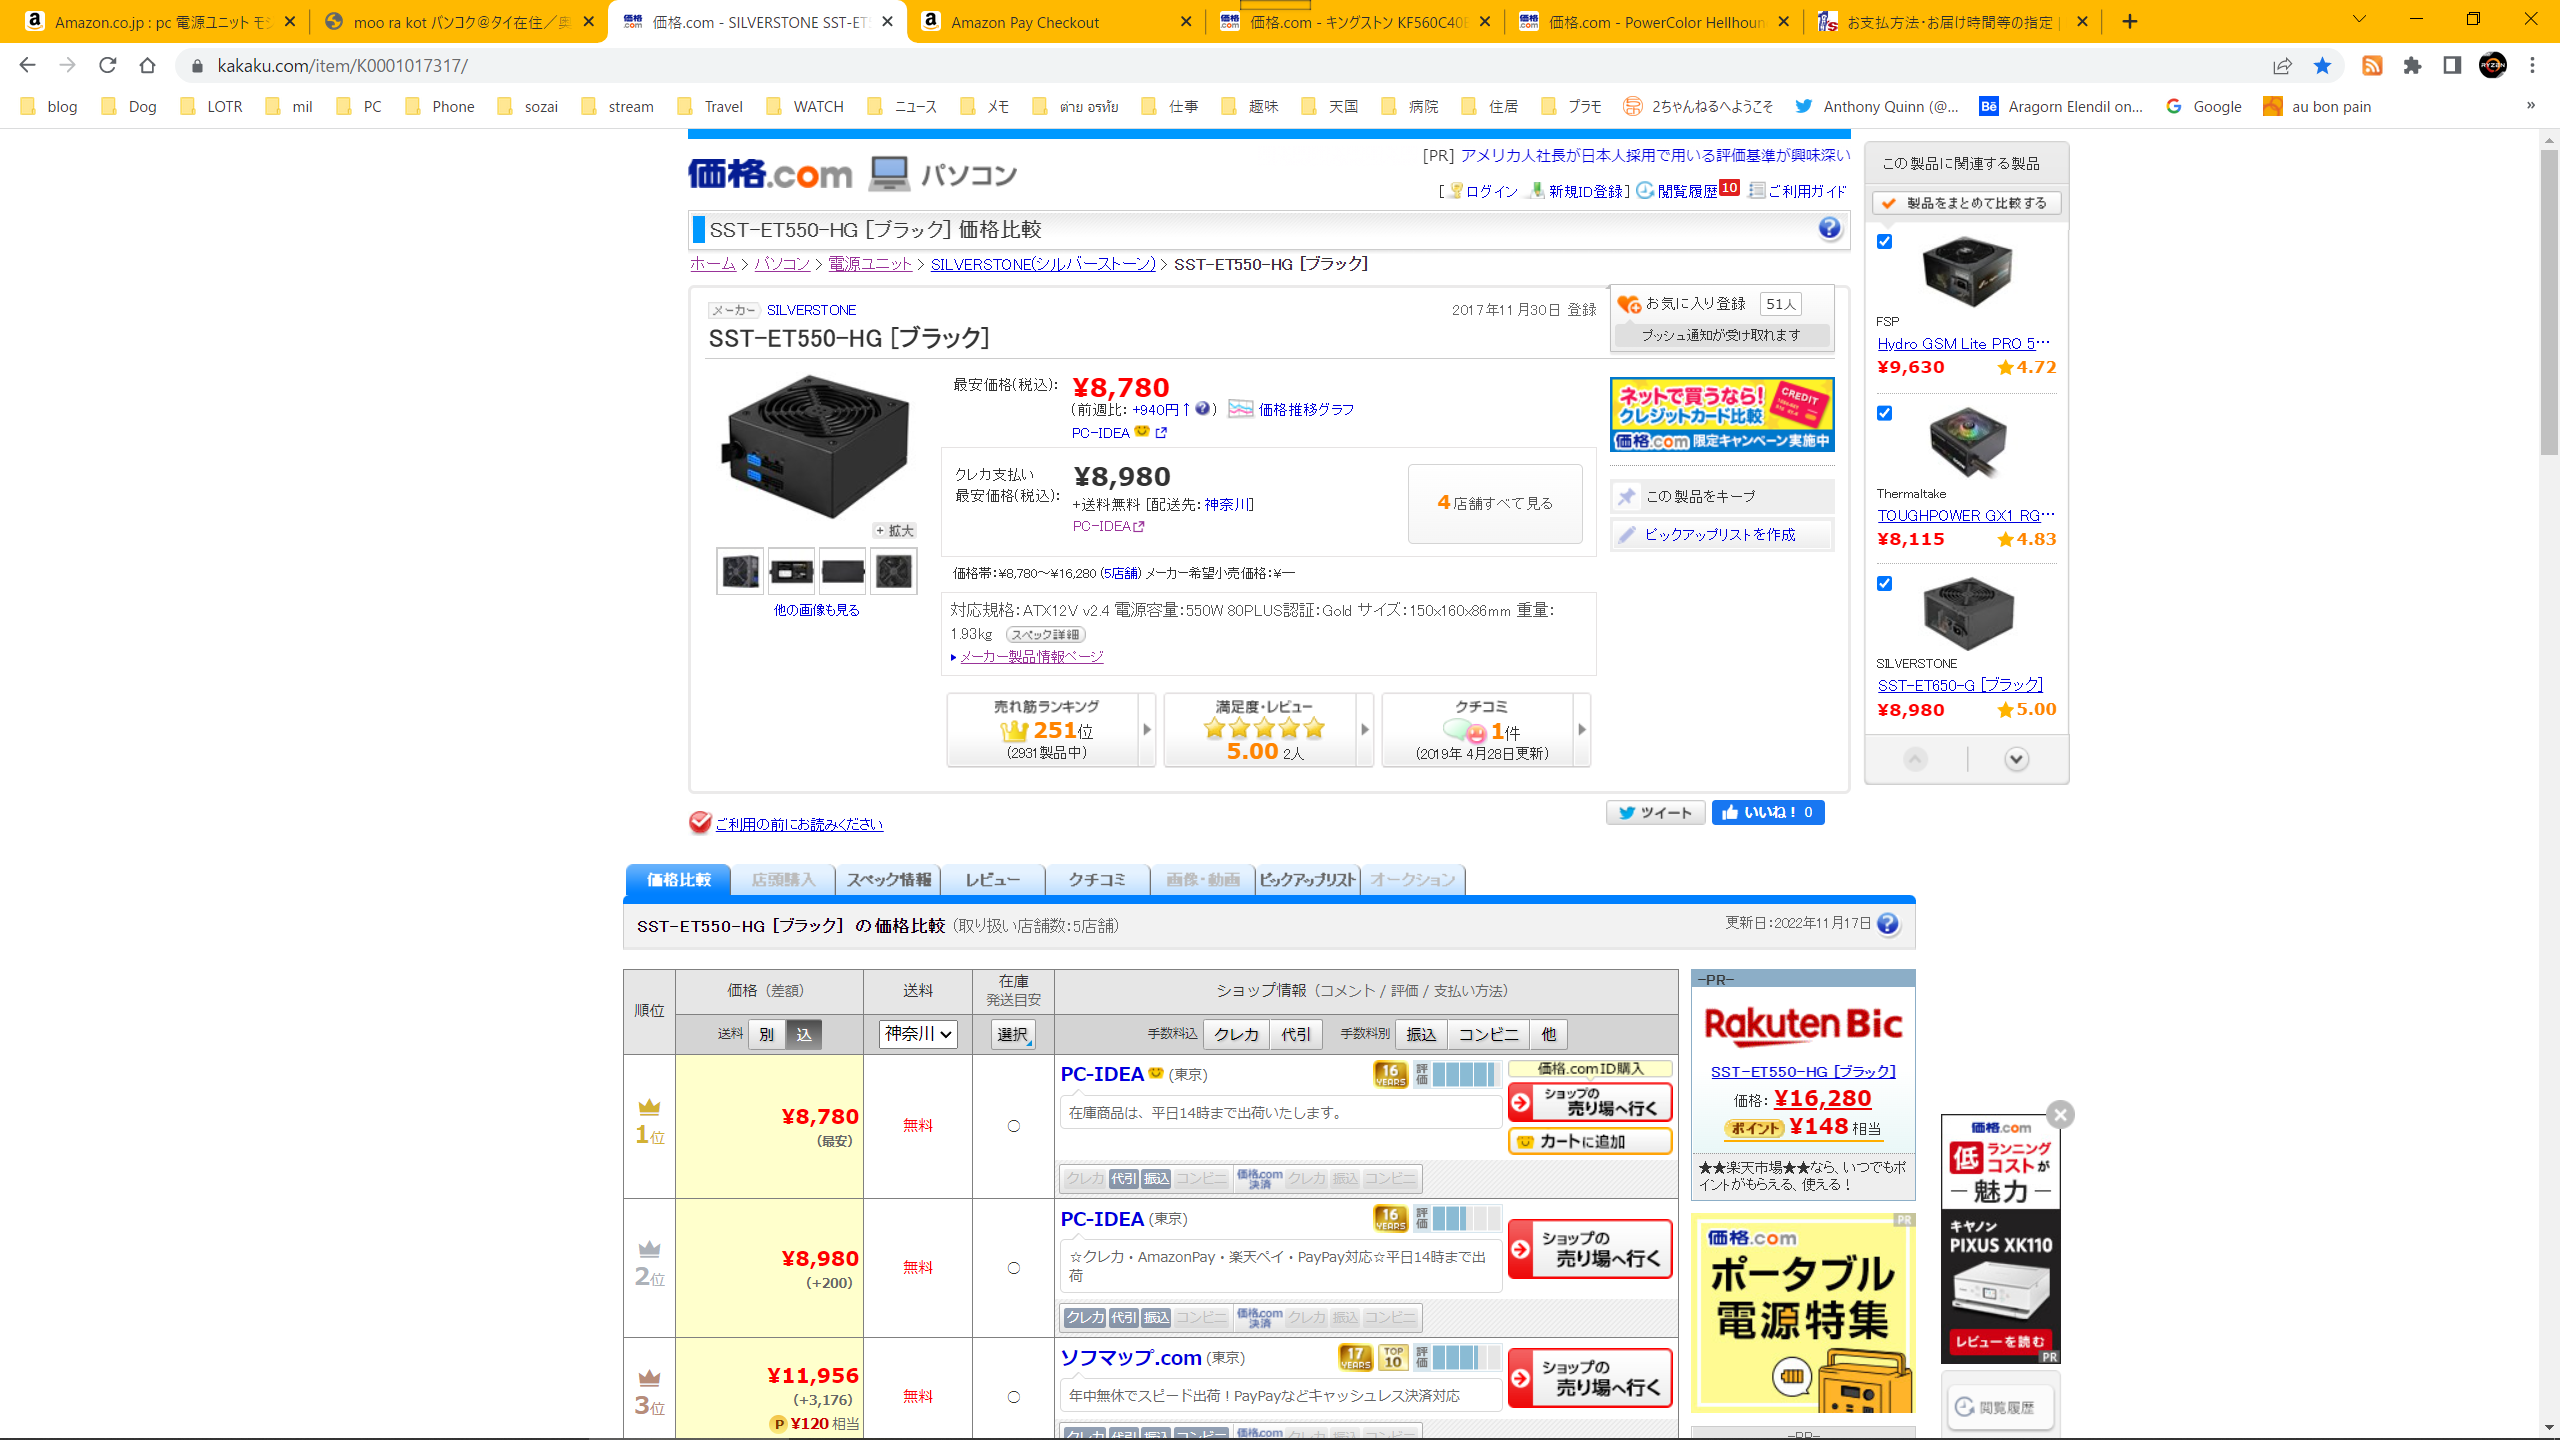Switch to the クチコミ tab

coord(1097,880)
